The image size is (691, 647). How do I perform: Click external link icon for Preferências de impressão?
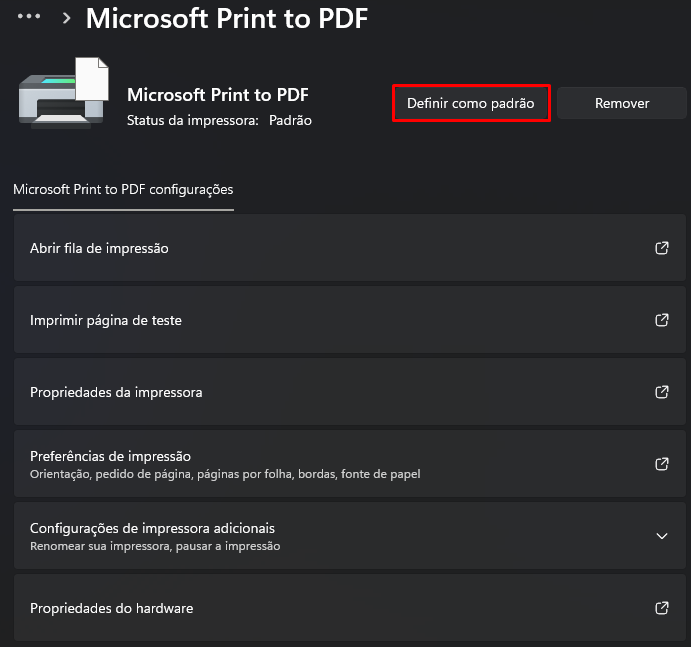tap(661, 464)
